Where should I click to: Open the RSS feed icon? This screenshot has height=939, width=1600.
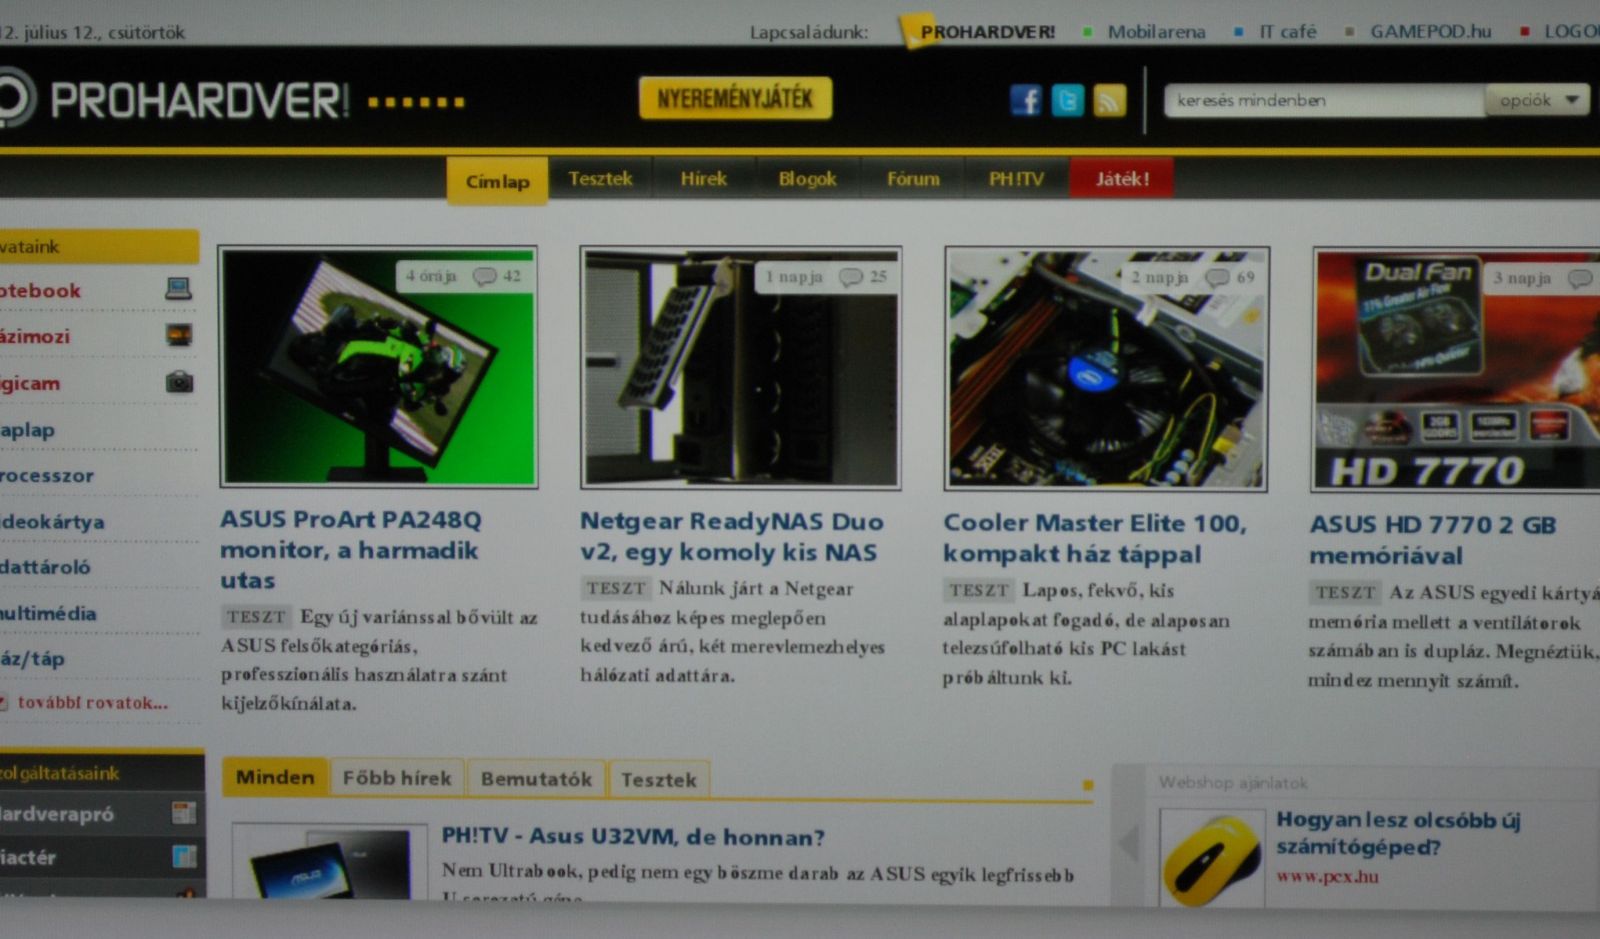pos(1110,100)
